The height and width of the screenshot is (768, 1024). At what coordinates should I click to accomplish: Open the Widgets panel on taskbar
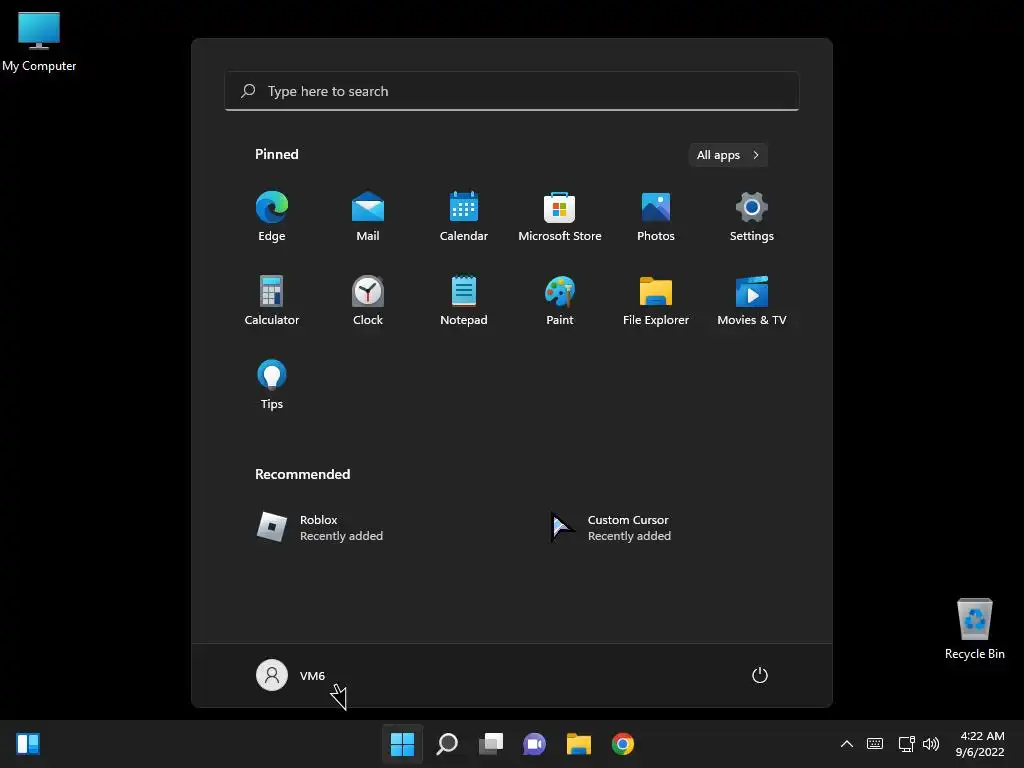pos(28,744)
